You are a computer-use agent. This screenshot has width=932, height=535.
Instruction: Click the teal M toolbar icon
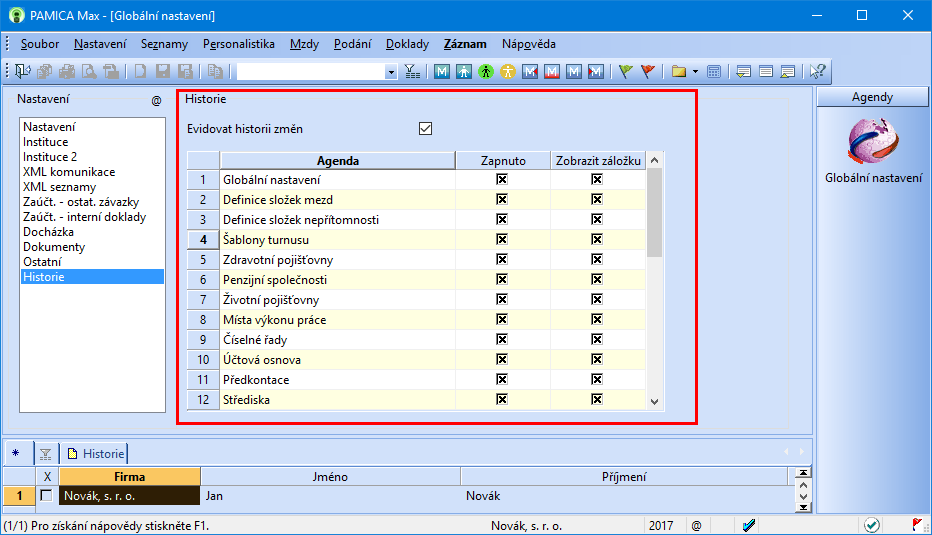(x=442, y=71)
